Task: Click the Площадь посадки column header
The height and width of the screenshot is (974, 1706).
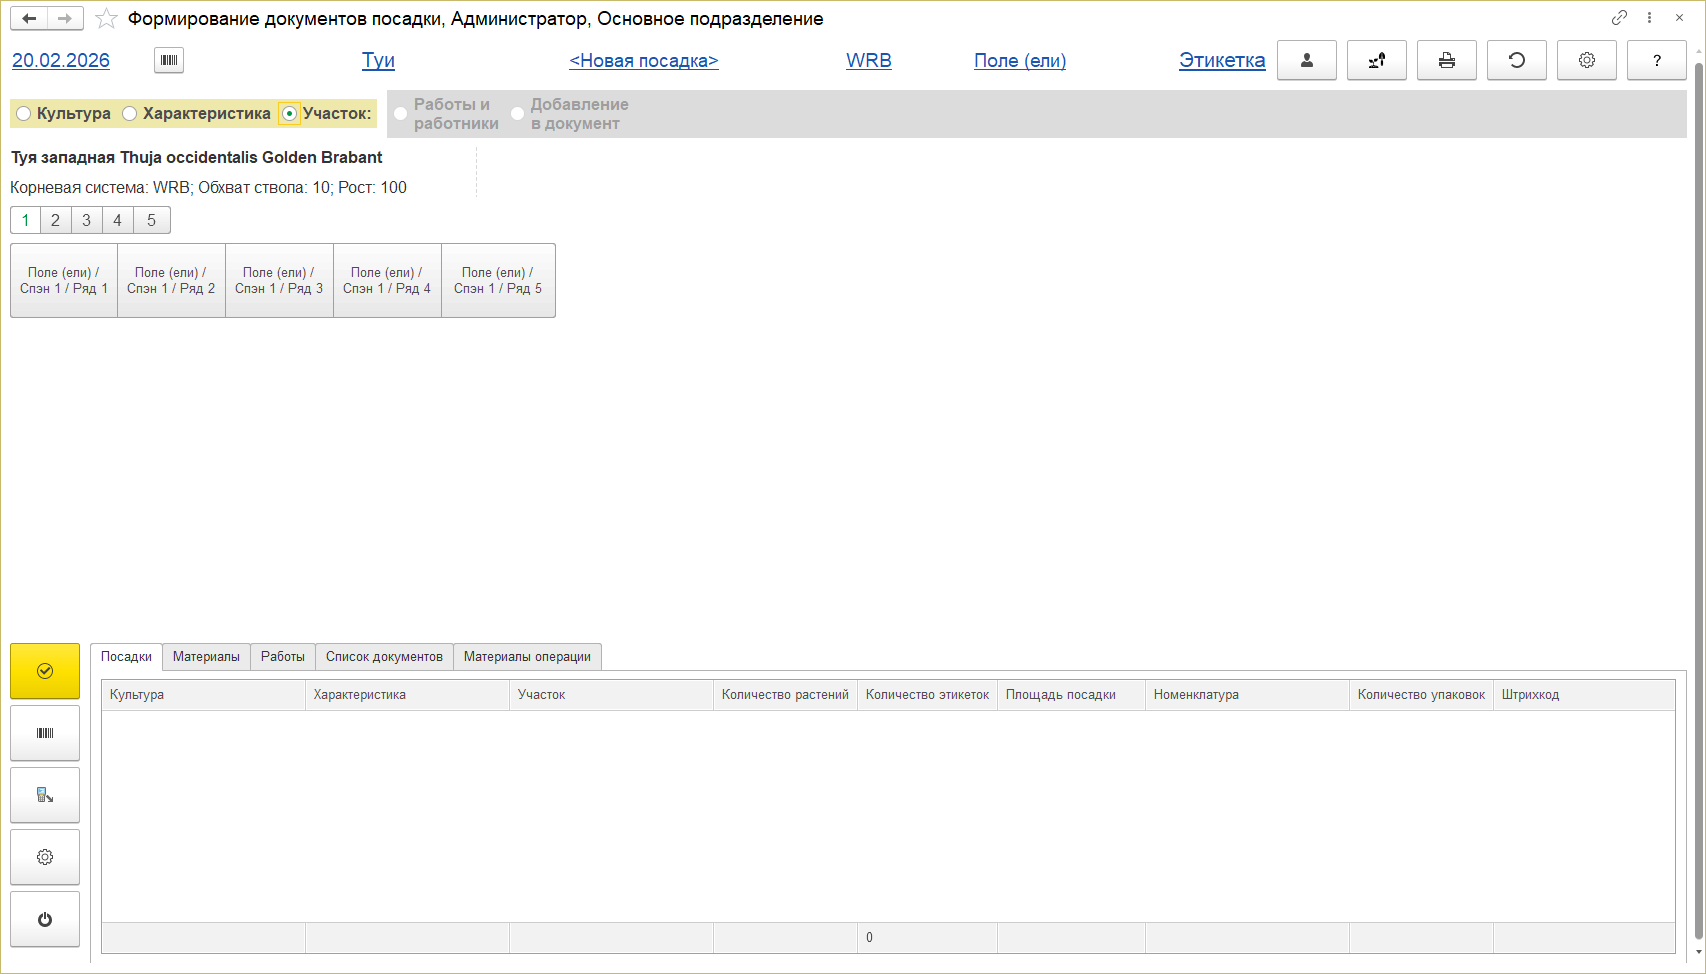Action: [x=1072, y=695]
